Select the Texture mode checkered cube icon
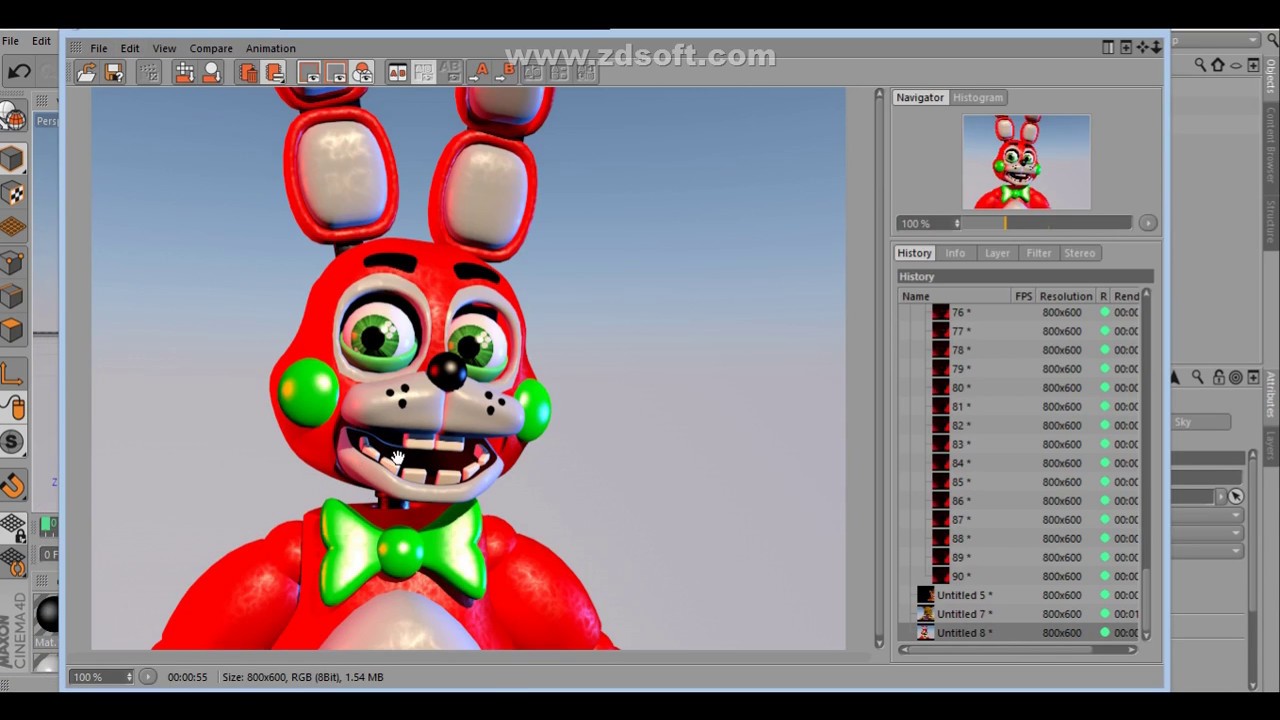1280x720 pixels. click(12, 193)
